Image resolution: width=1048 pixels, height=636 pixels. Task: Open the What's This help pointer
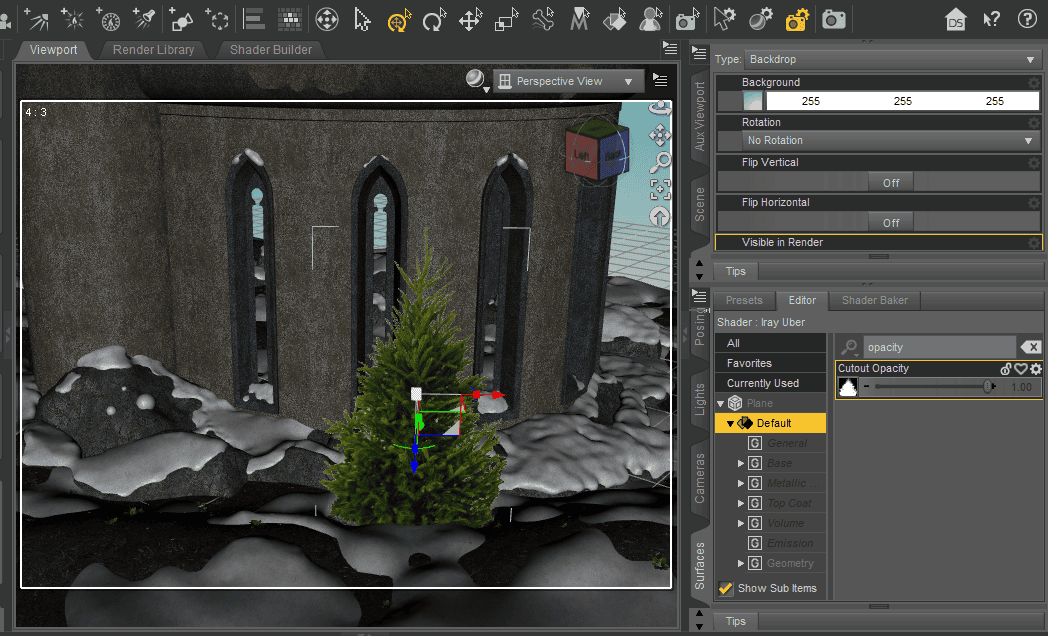tap(991, 19)
